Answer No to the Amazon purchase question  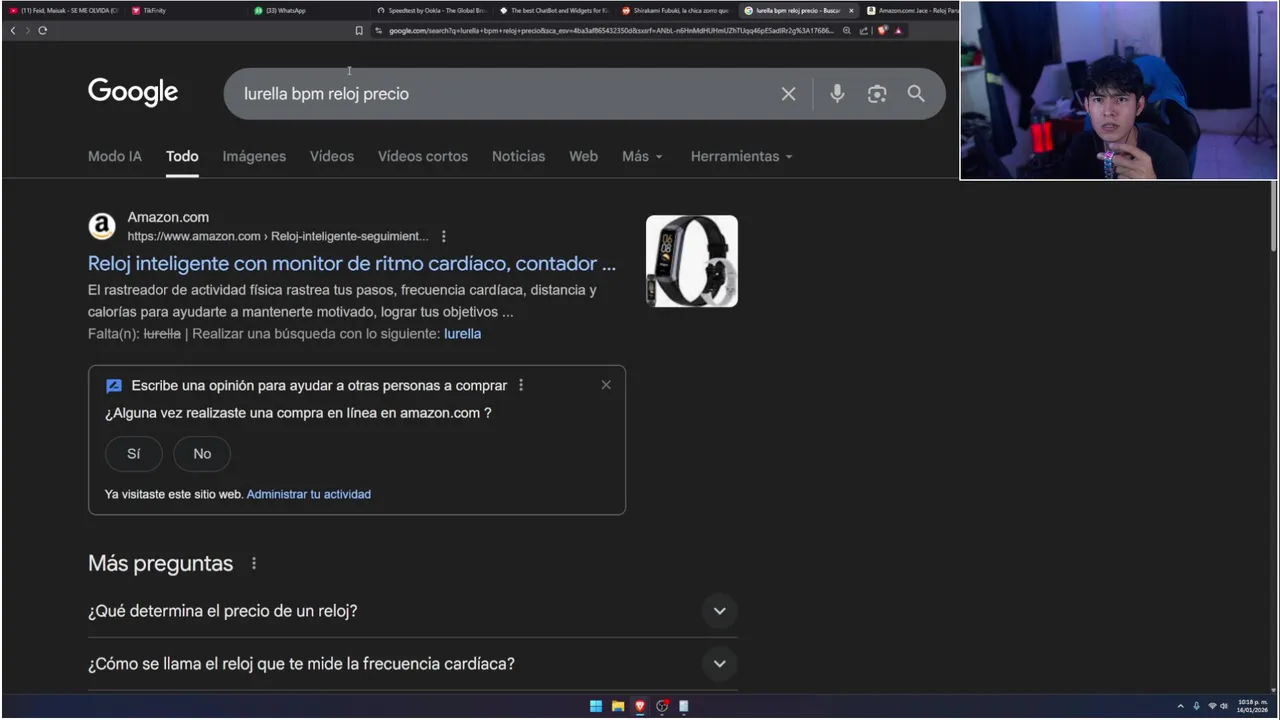[202, 454]
